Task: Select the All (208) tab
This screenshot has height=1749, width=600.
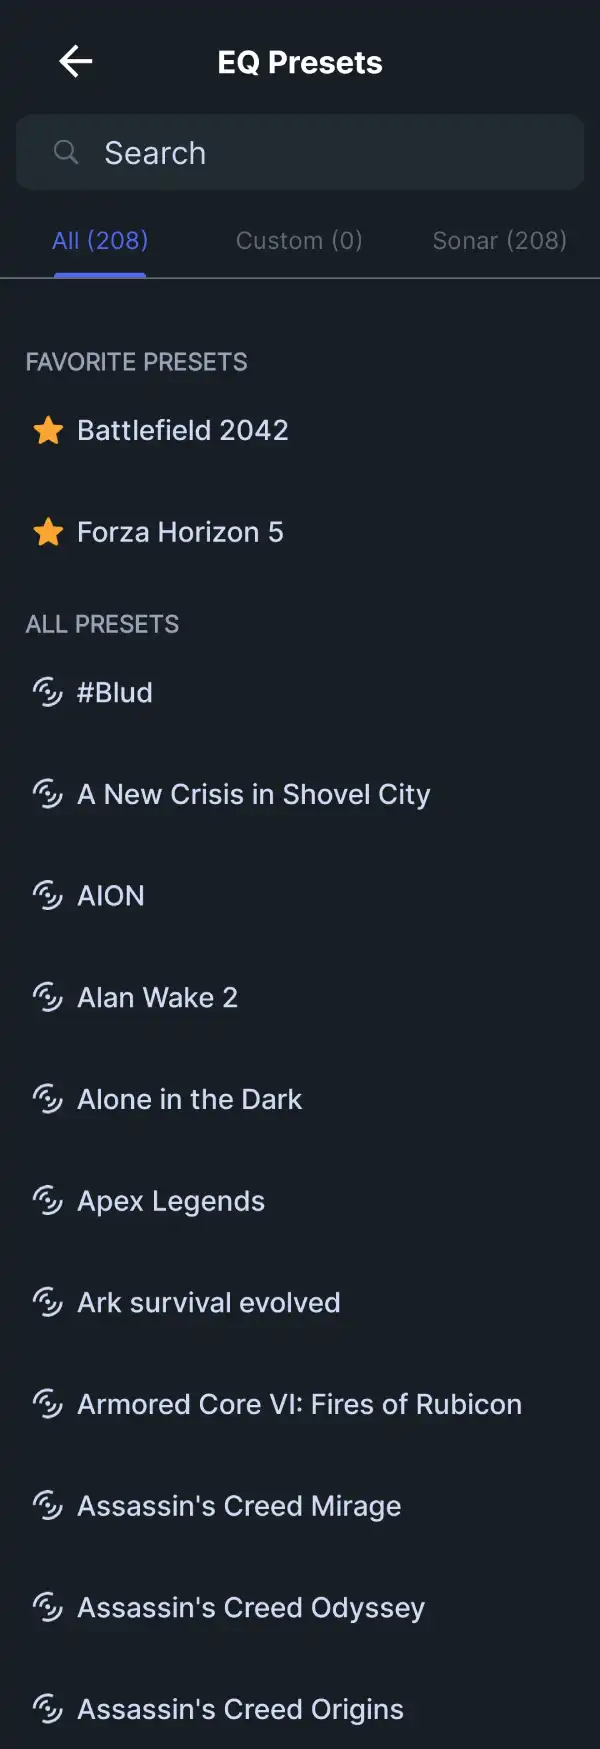Action: pyautogui.click(x=100, y=240)
